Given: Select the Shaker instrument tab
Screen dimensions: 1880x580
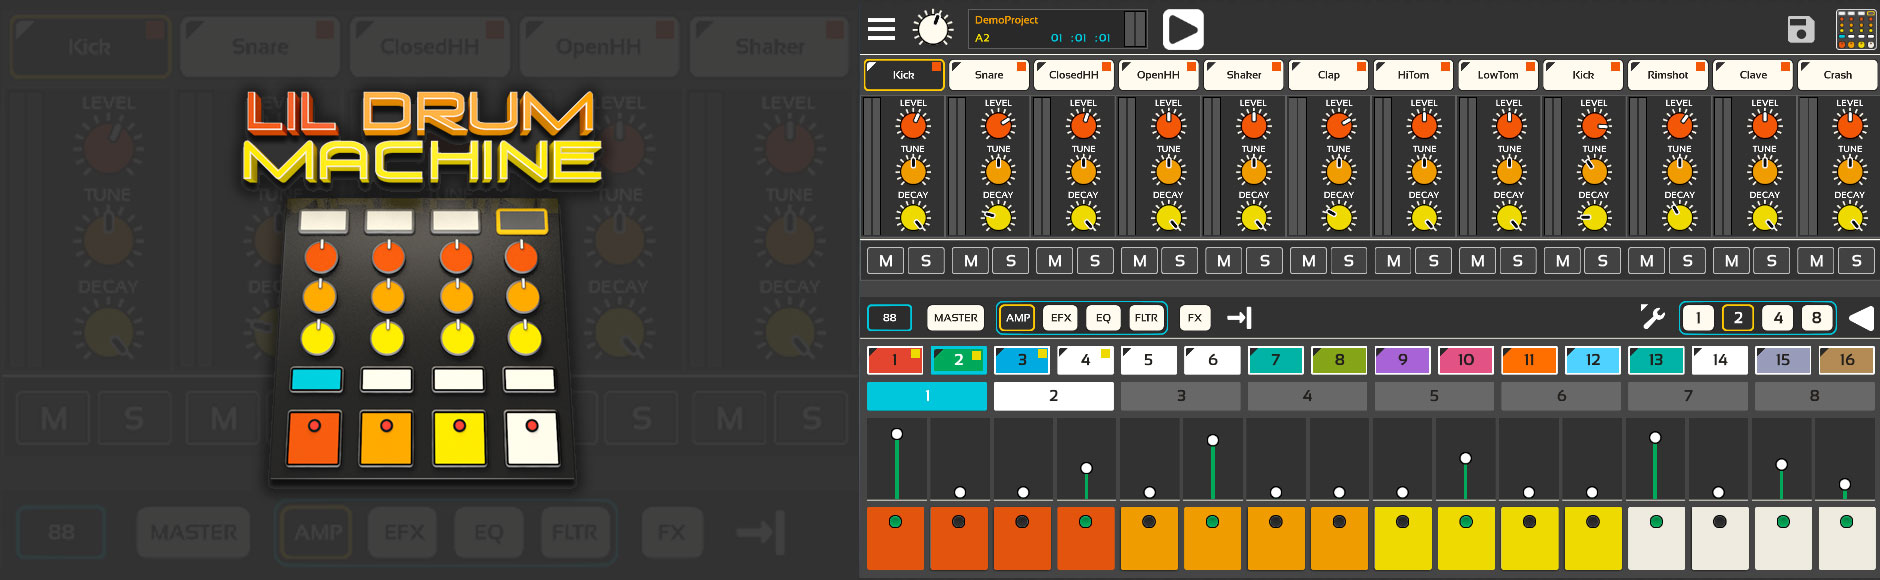Looking at the screenshot, I should pyautogui.click(x=1243, y=75).
